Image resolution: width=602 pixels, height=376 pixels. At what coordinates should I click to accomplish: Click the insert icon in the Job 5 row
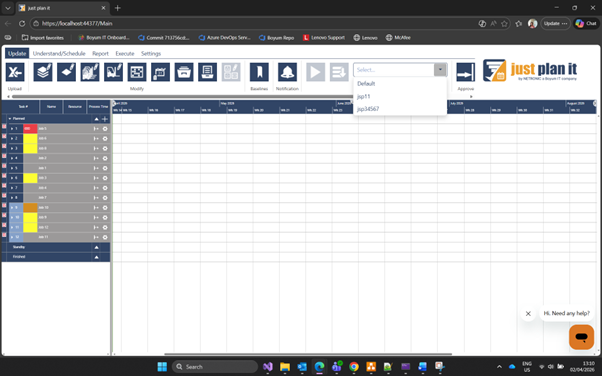96,129
